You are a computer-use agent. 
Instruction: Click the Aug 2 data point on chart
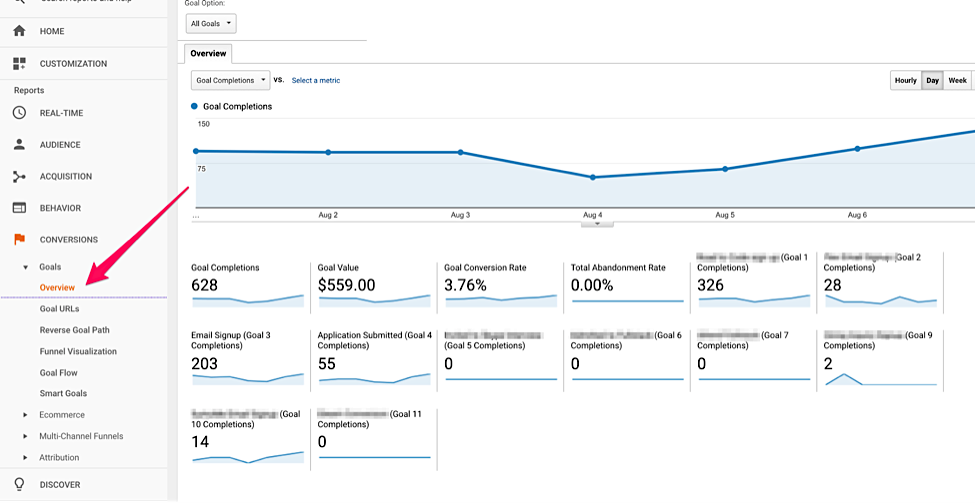click(328, 152)
